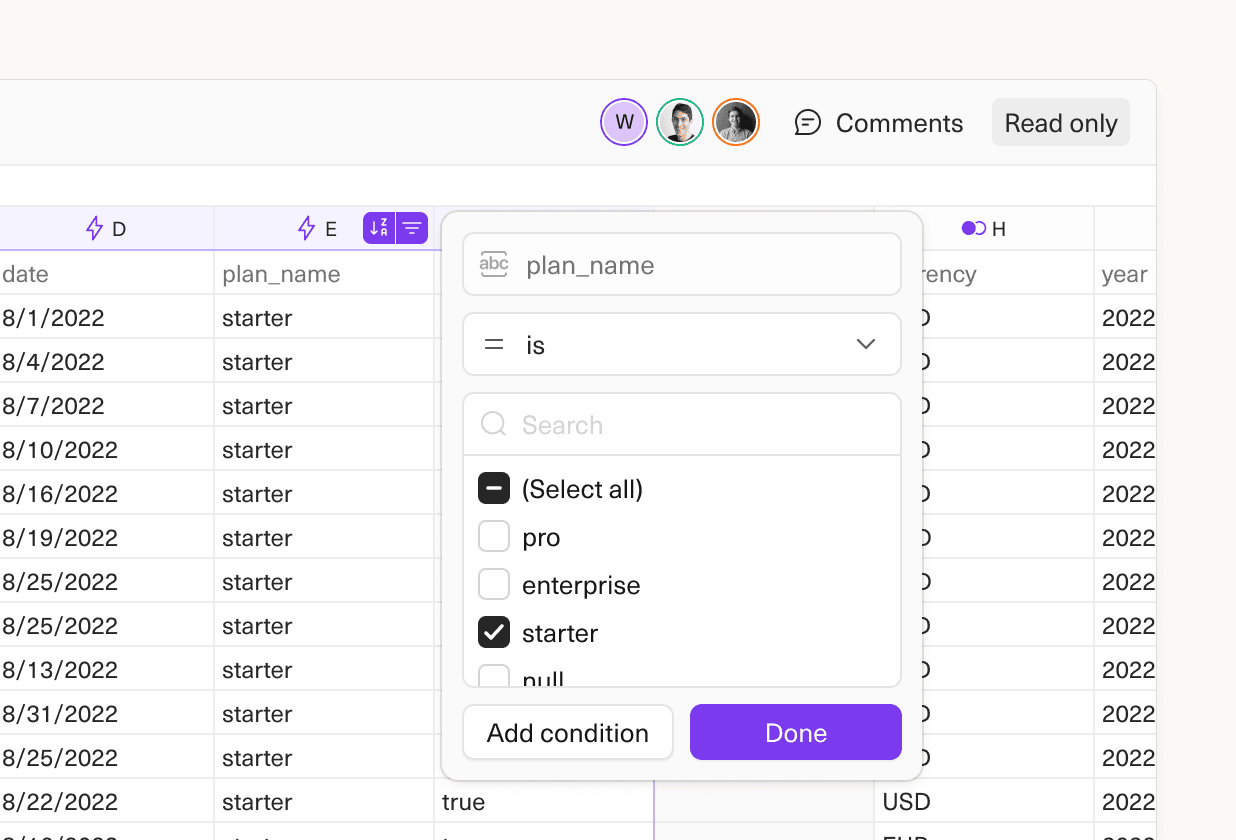Click the toggle icon in column H header

pos(973,229)
